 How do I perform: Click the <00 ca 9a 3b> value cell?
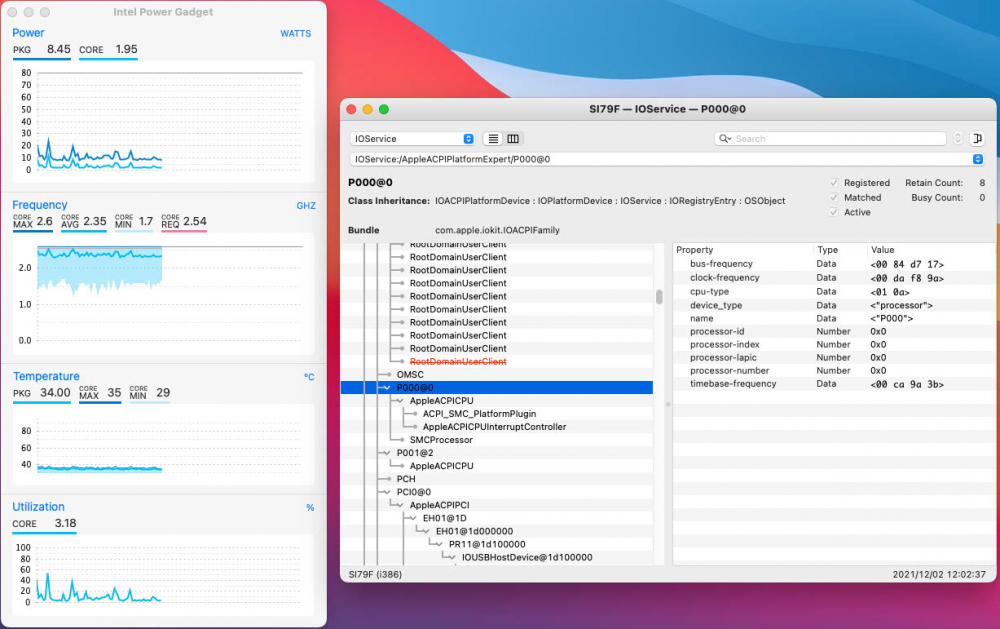907,384
